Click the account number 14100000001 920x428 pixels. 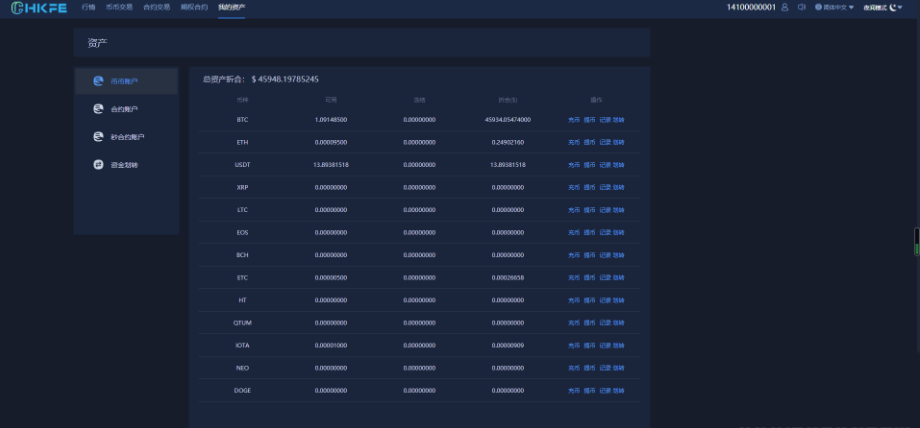(x=751, y=7)
